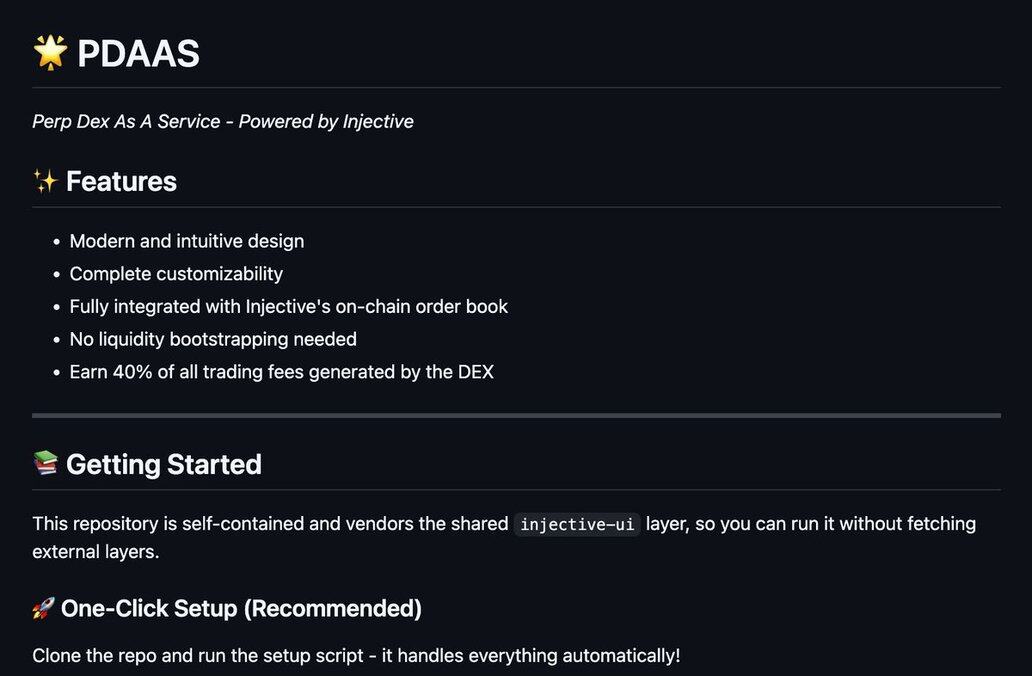Click the Earn 40% of trading fees bullet
Viewport: 1032px width, 676px height.
pos(281,372)
